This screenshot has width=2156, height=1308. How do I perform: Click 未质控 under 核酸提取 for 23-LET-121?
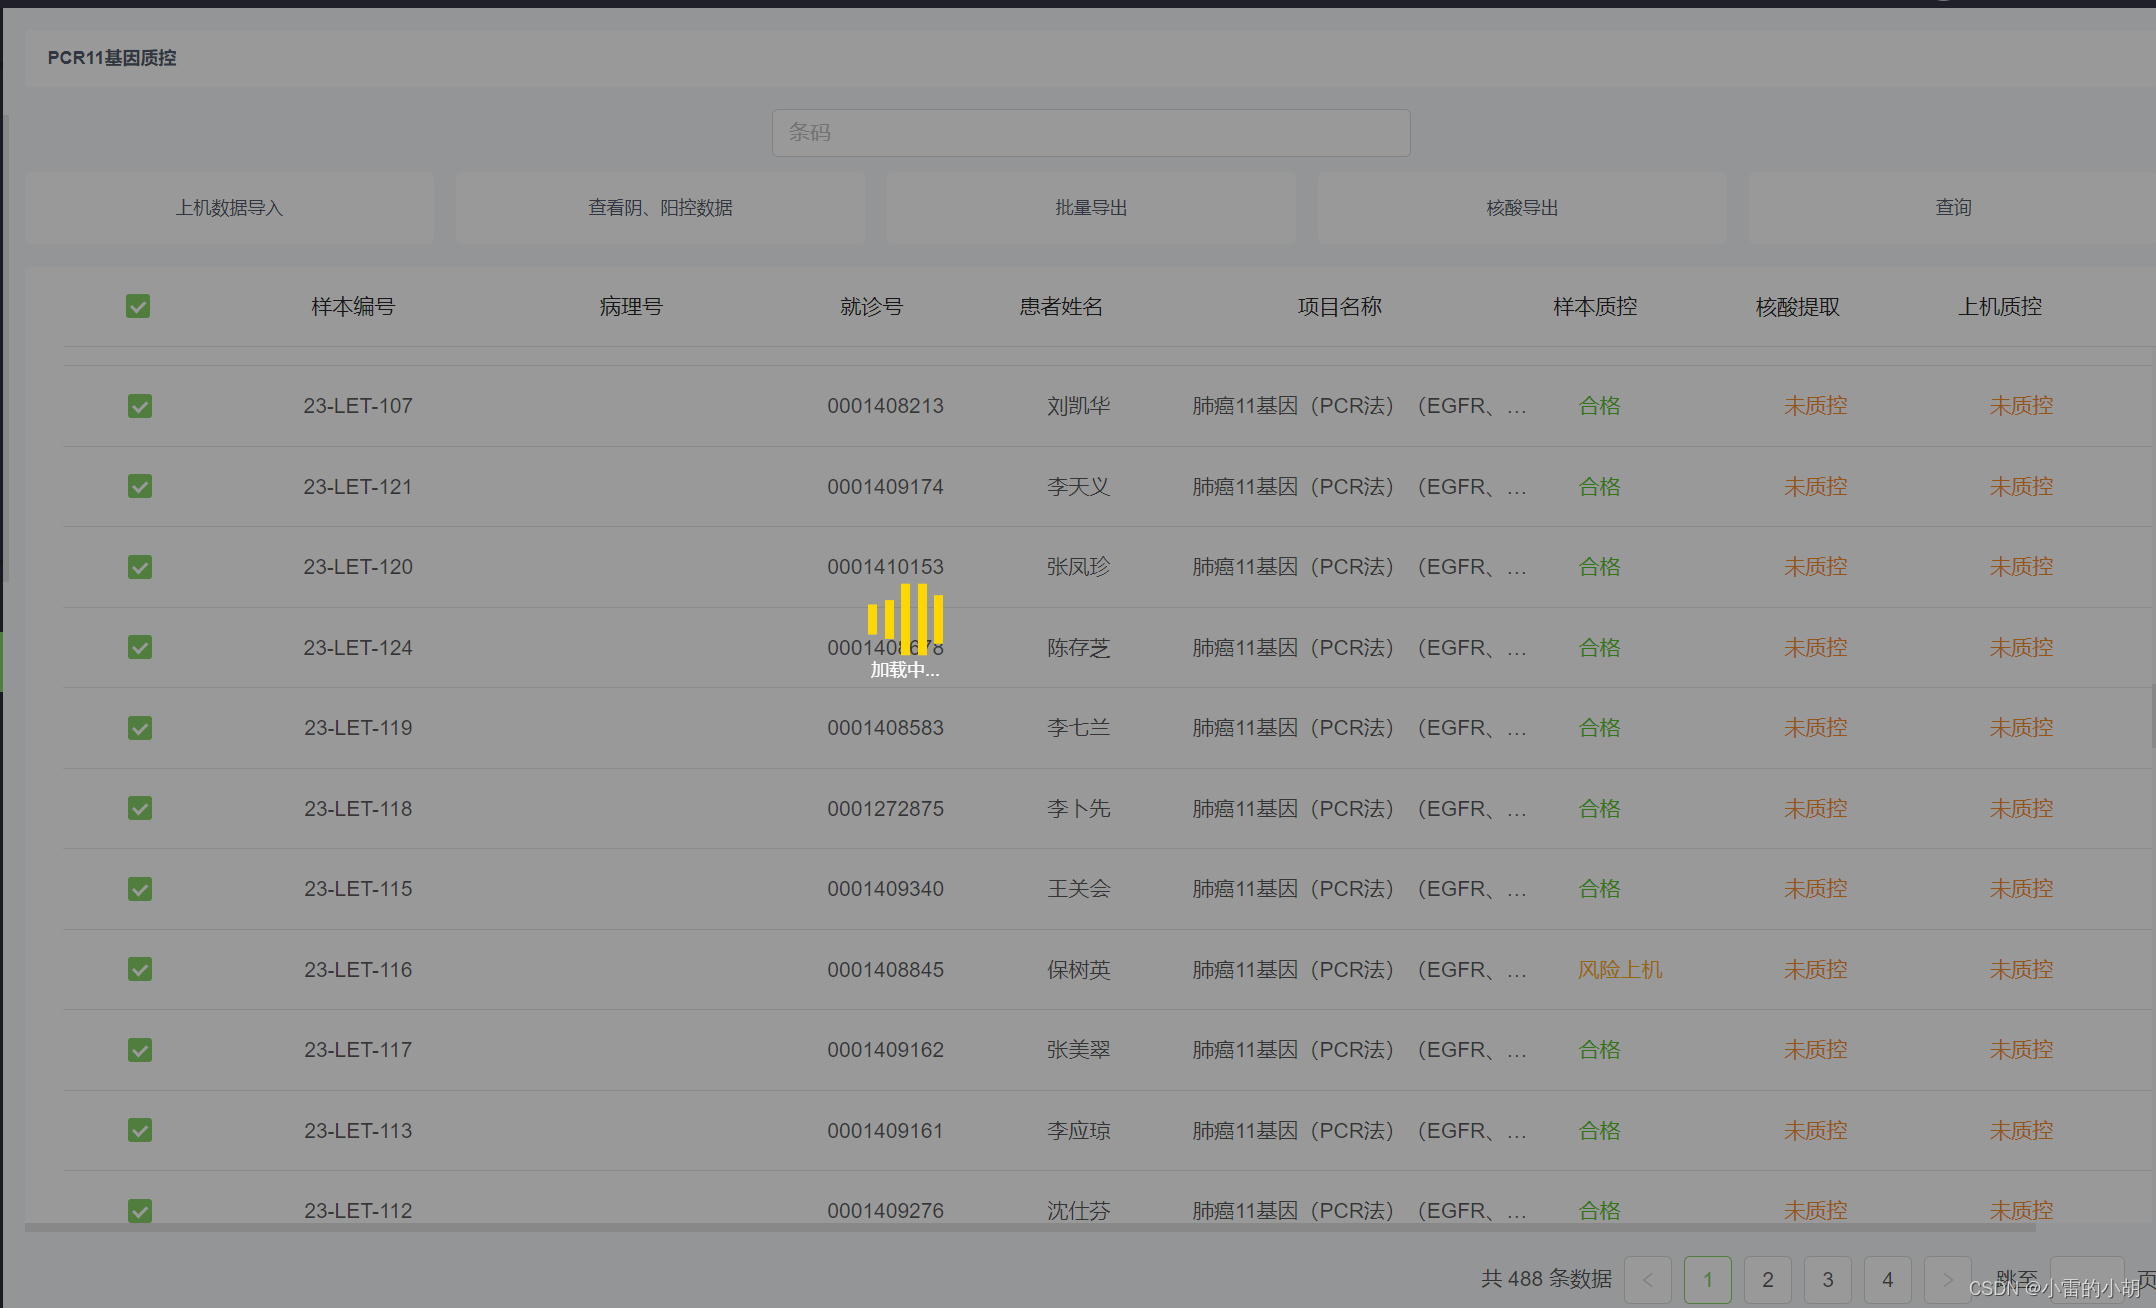click(1815, 486)
